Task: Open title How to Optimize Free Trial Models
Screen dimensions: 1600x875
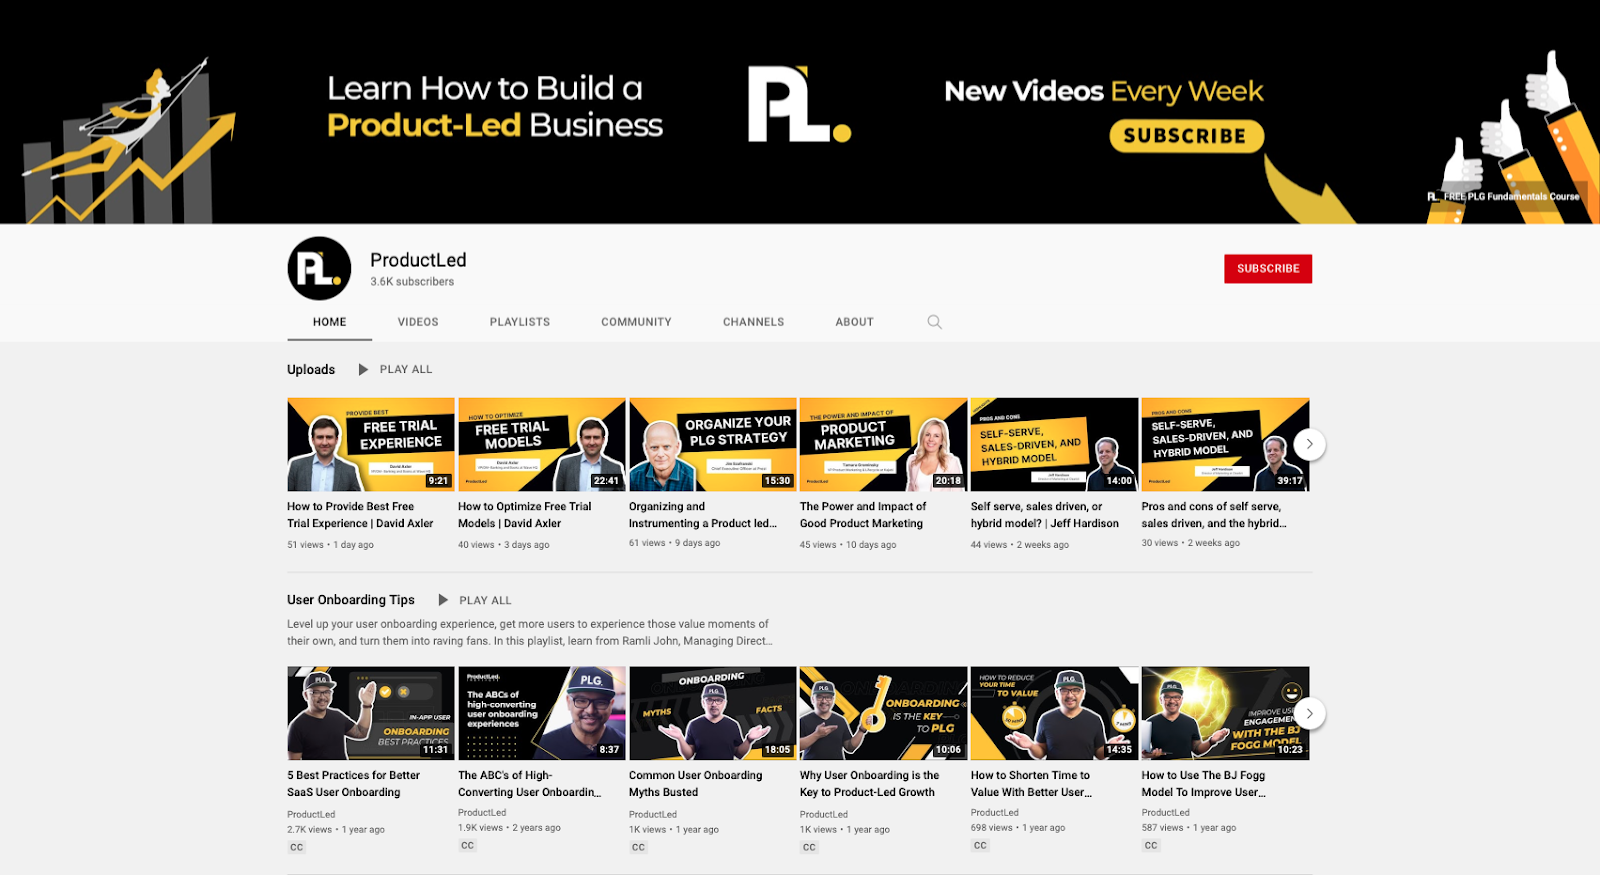Action: coord(525,515)
